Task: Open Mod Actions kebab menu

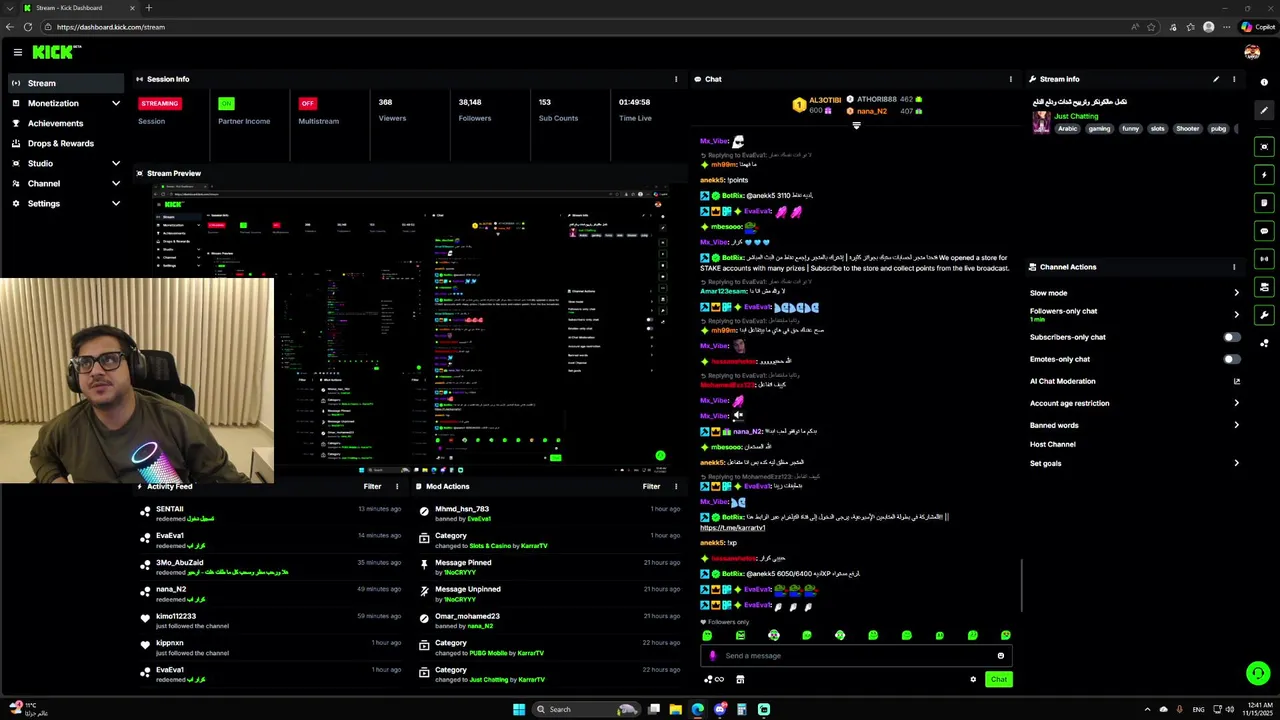Action: (x=676, y=487)
